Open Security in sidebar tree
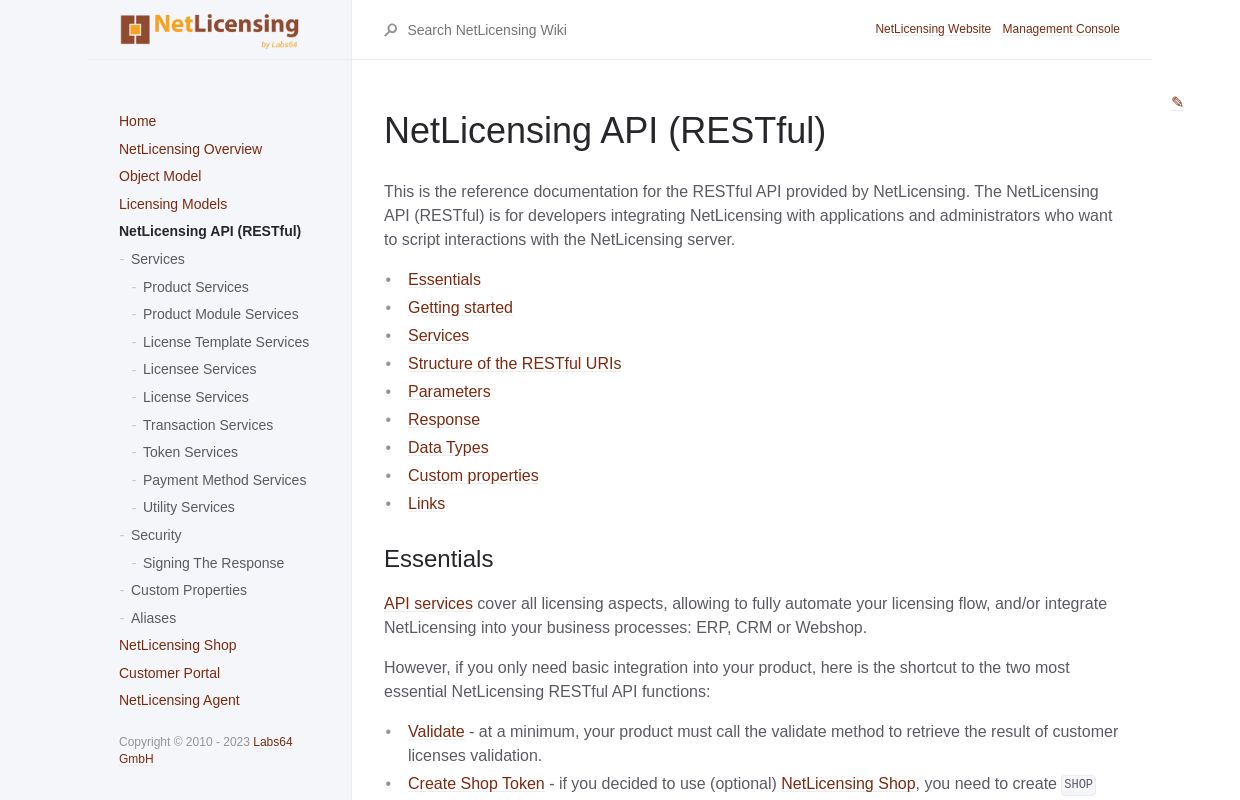The width and height of the screenshot is (1240, 800). click(x=156, y=535)
